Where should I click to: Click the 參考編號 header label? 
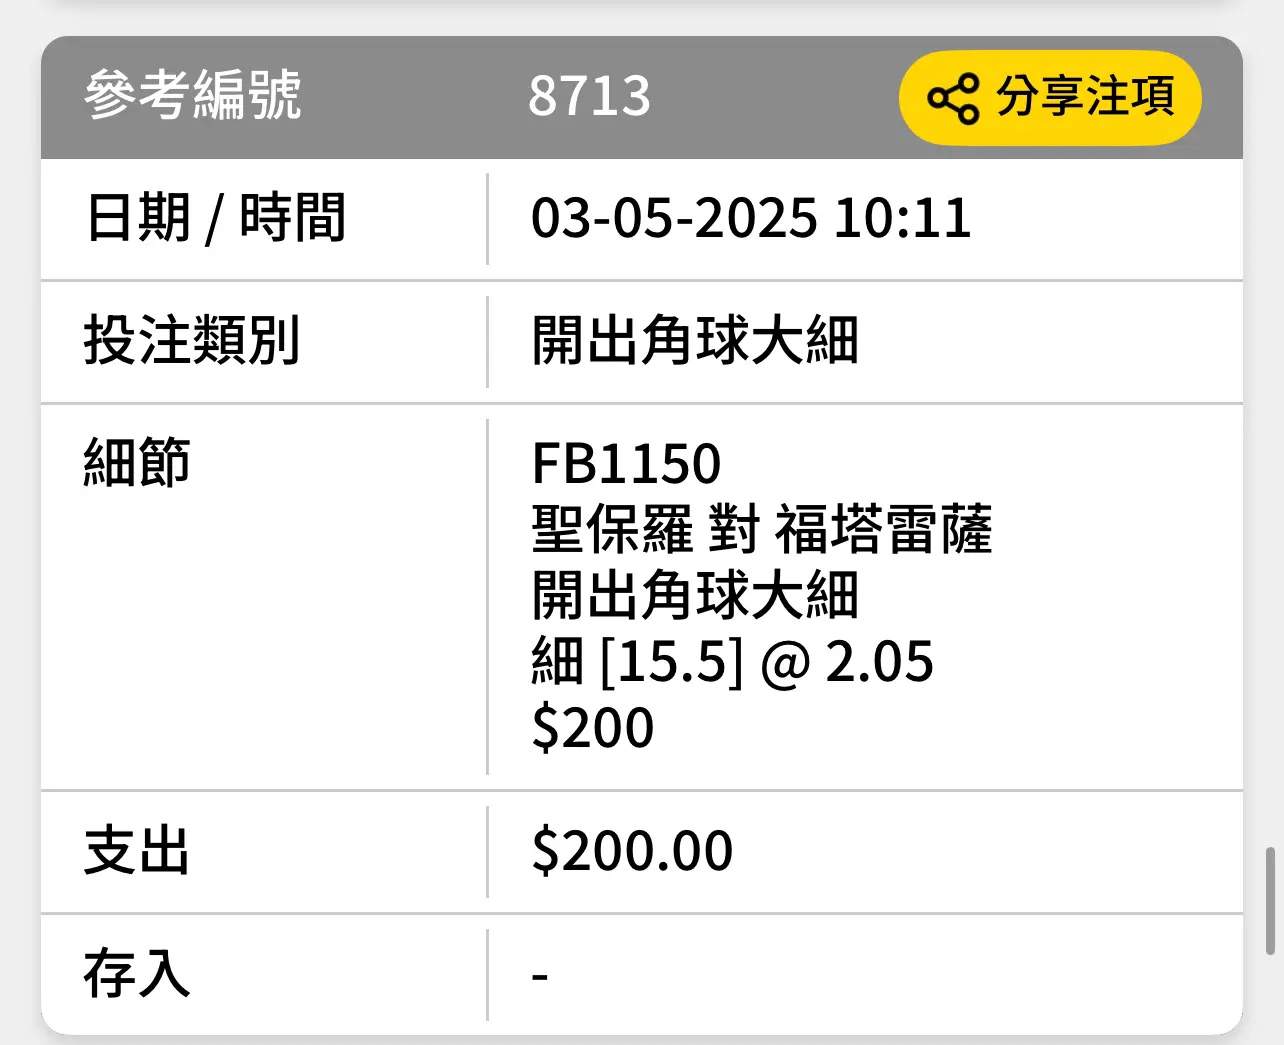point(193,96)
